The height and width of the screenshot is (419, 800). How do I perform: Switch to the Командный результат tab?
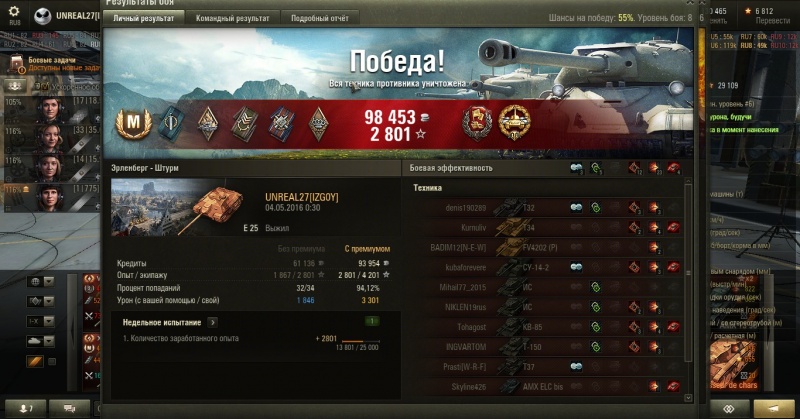coord(233,18)
